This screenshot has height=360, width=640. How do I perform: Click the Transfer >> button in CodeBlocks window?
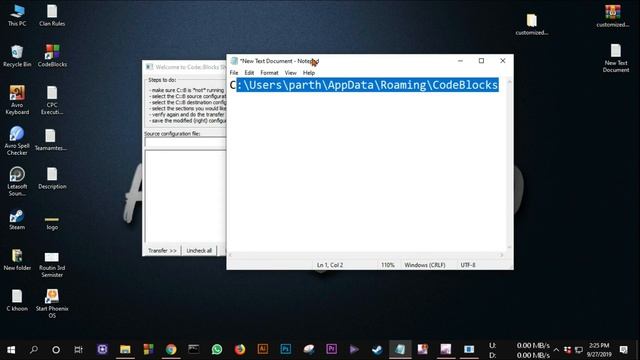coord(162,250)
